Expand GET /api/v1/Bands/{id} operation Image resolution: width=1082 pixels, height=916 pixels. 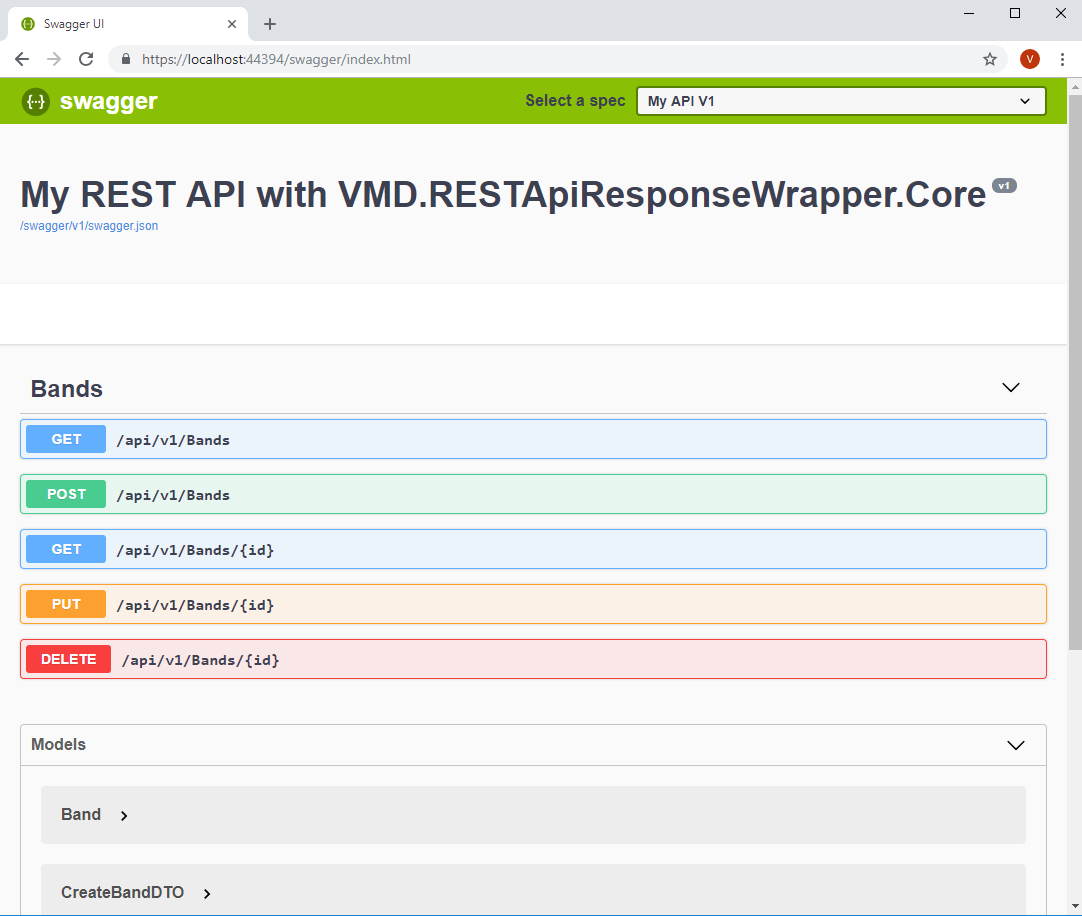(x=533, y=549)
